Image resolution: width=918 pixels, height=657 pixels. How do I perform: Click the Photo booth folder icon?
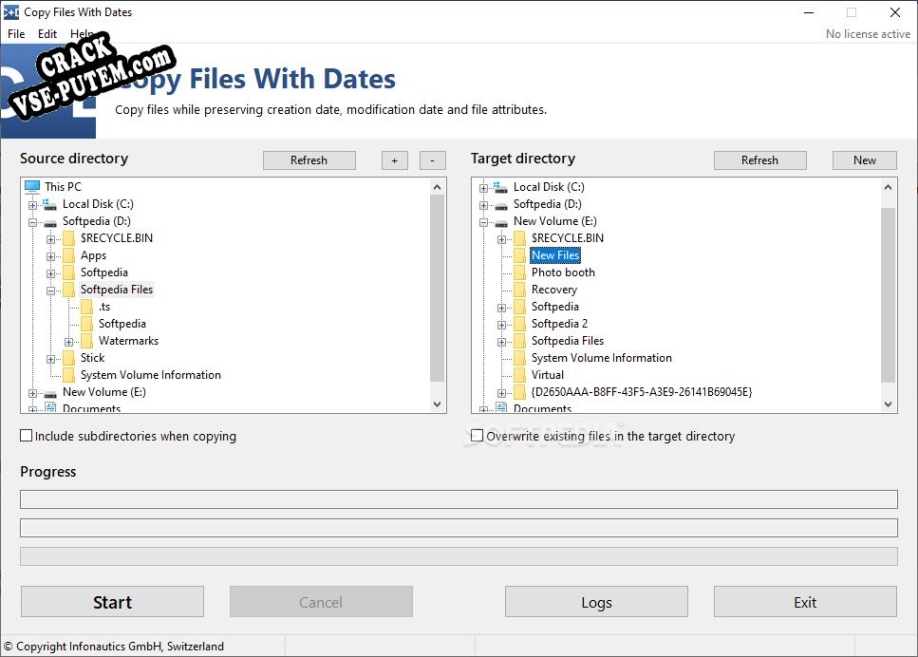tap(519, 272)
